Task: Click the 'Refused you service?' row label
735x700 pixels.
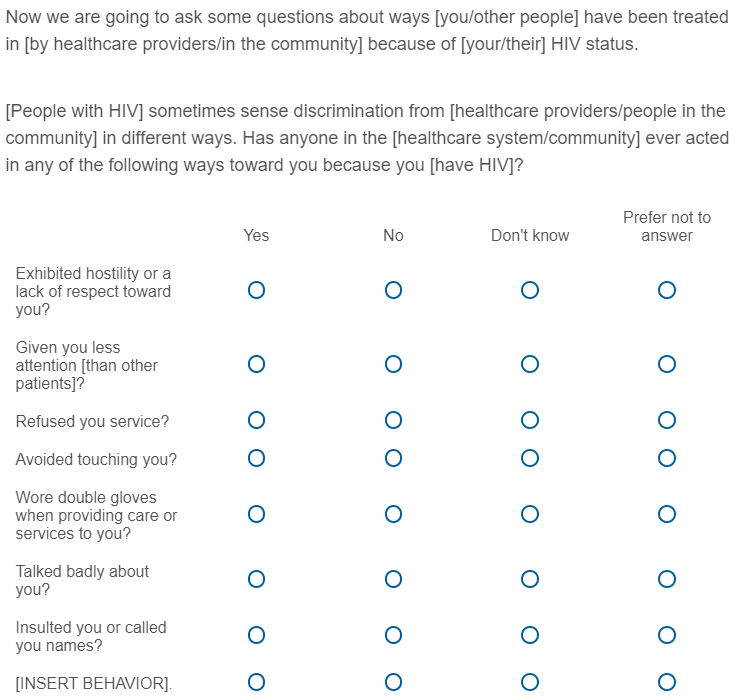Action: tap(92, 422)
